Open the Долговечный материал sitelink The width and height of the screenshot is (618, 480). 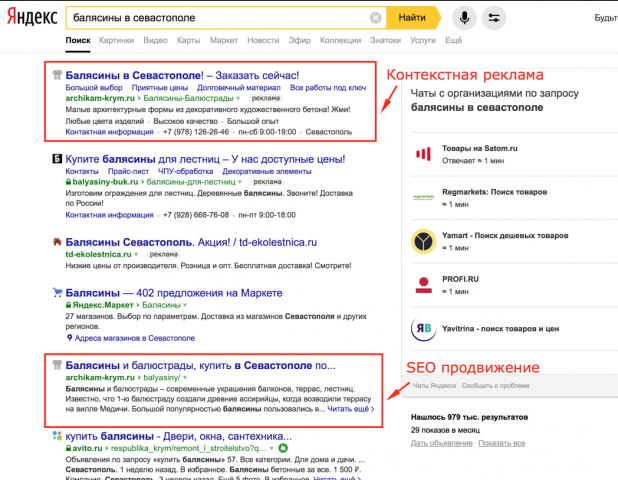[239, 87]
